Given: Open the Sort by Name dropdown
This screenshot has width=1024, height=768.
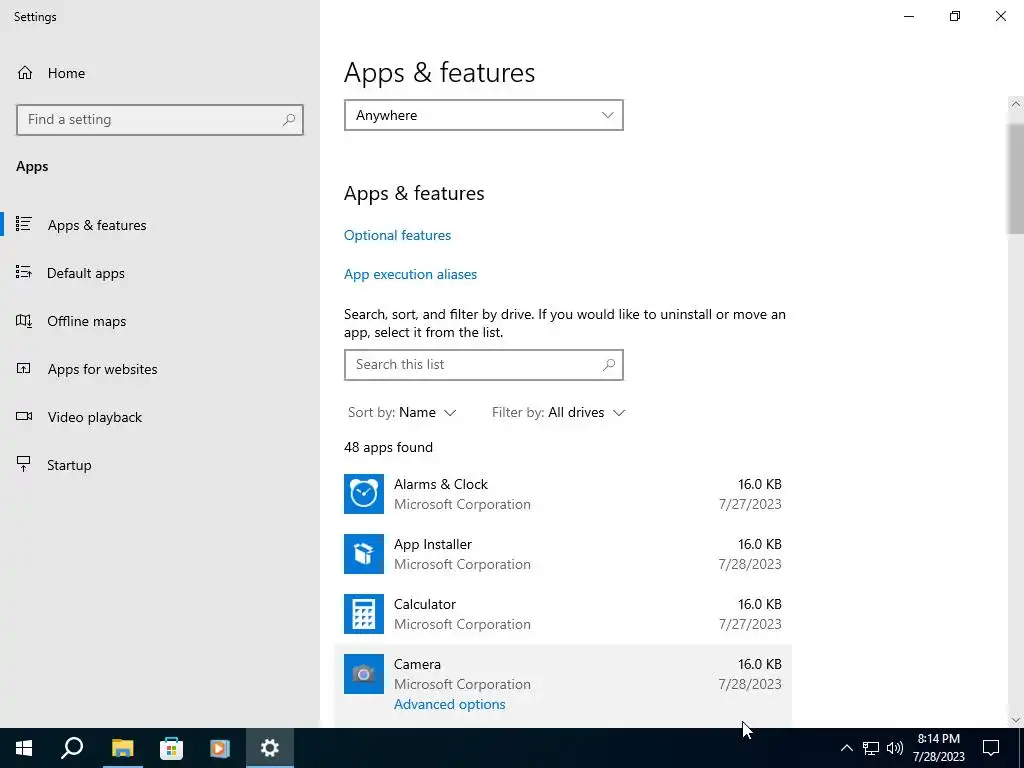Looking at the screenshot, I should click(x=402, y=412).
